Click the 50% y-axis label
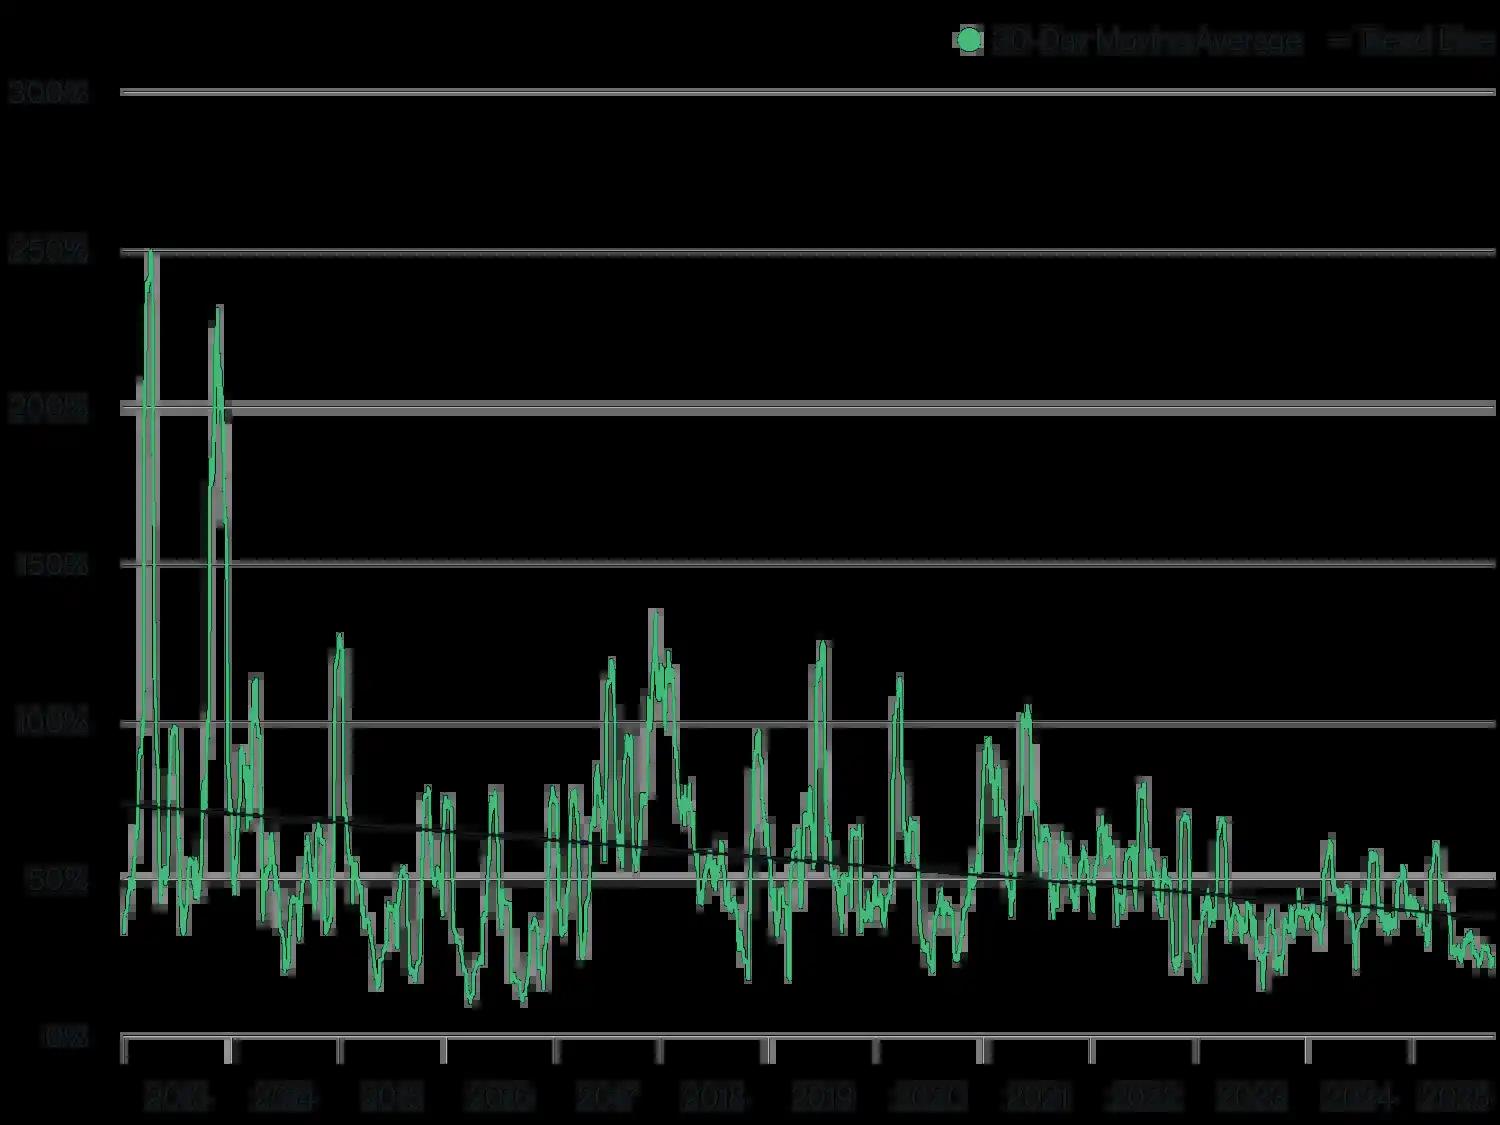1500x1125 pixels. (x=56, y=880)
